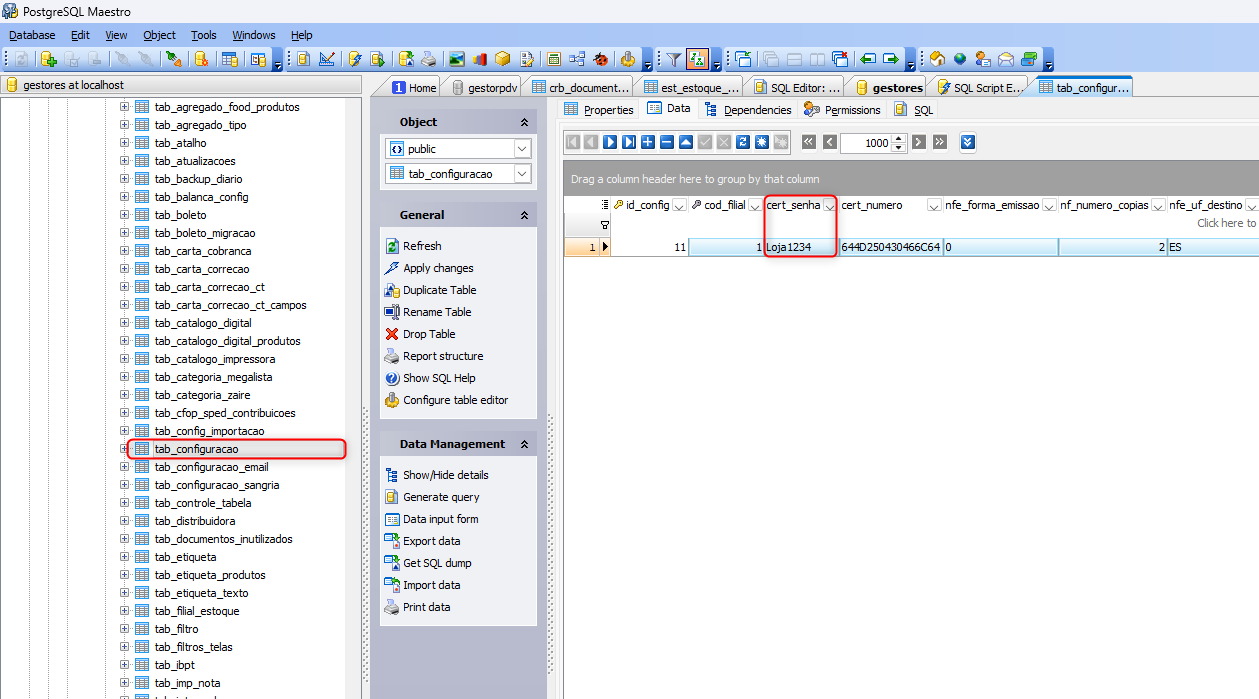Viewport: 1259px width, 699px height.
Task: Open the Tools menu
Action: (203, 35)
